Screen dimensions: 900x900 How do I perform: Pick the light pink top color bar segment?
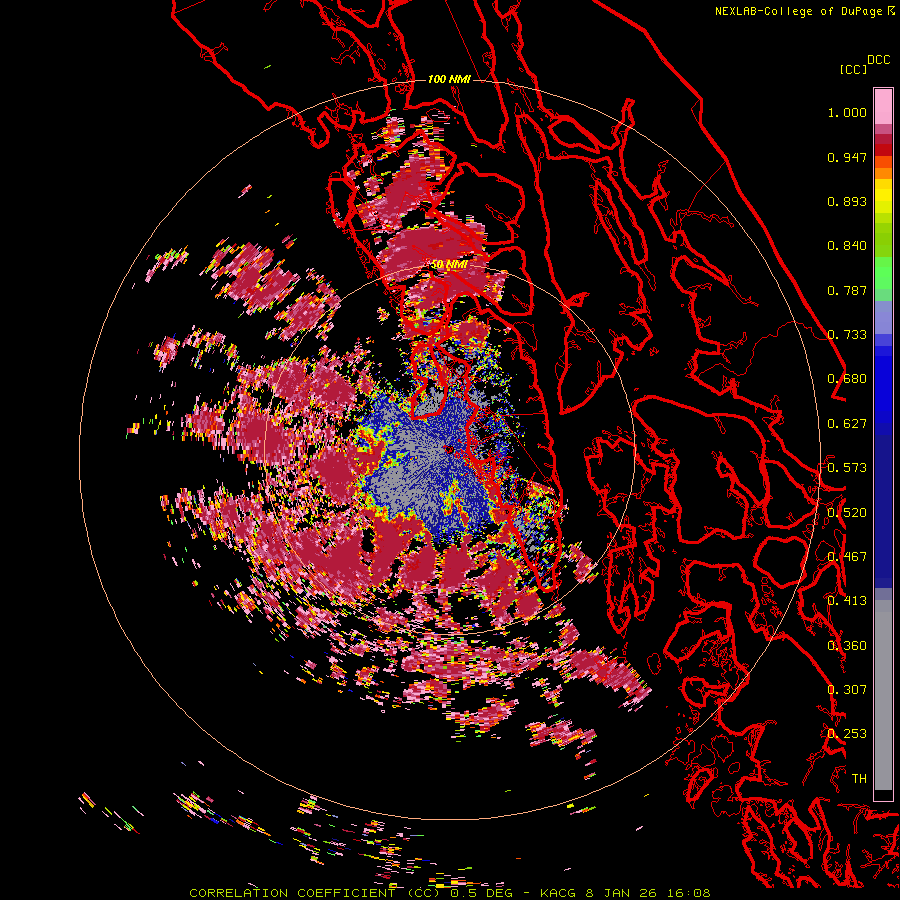(883, 107)
